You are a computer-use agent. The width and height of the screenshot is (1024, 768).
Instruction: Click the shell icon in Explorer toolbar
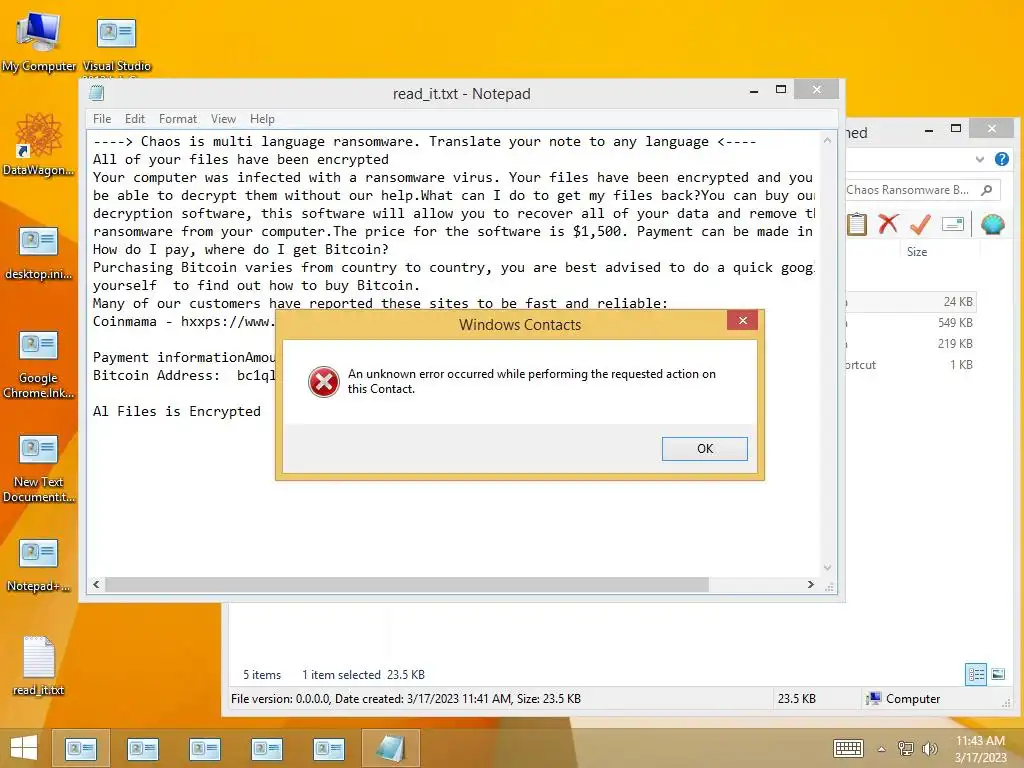coord(993,225)
